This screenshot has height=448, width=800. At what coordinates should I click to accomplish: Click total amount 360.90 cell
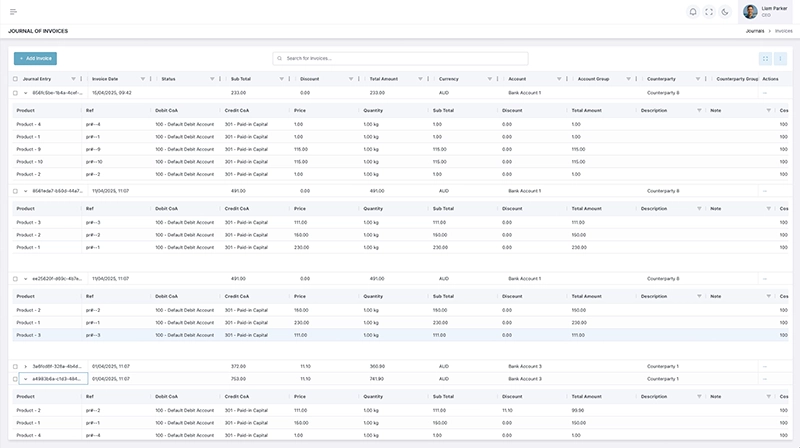[x=377, y=366]
